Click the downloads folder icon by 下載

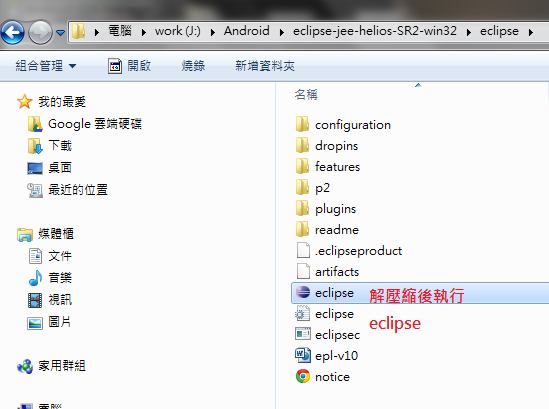pos(35,146)
